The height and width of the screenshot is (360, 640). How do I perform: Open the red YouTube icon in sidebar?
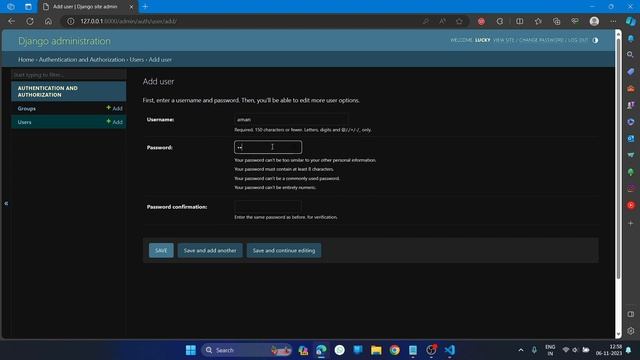[631, 205]
